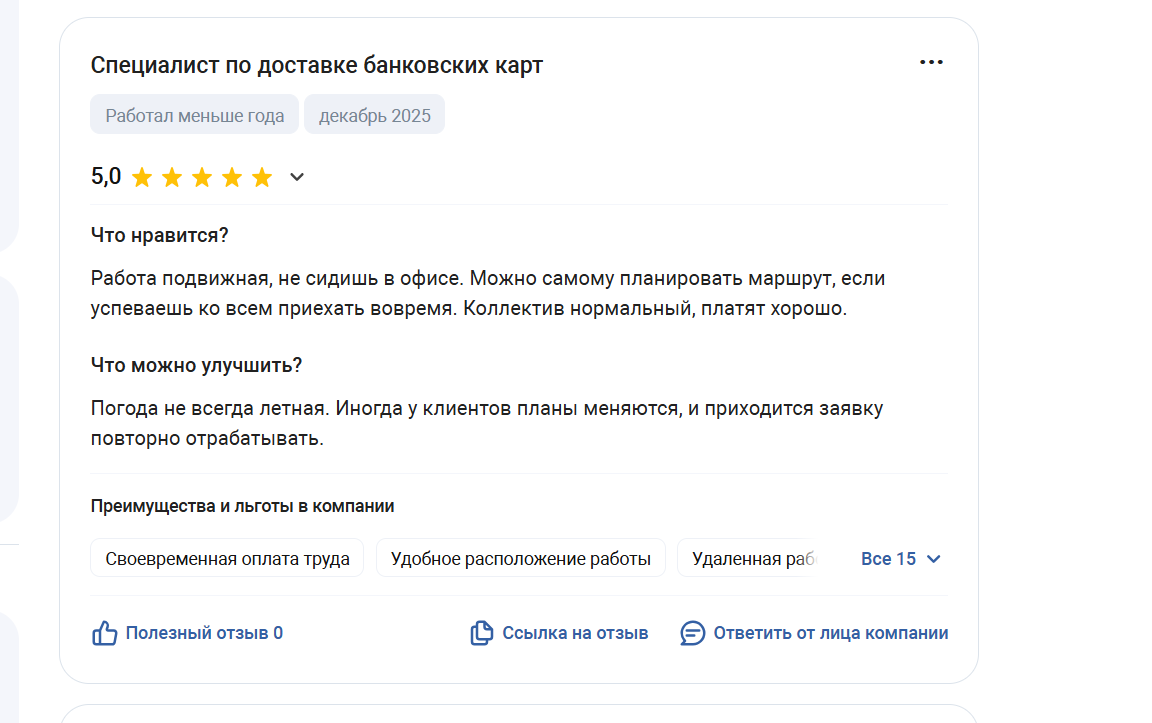The height and width of the screenshot is (723, 1152).
Task: Open the three-dots review options menu
Action: pyautogui.click(x=931, y=63)
